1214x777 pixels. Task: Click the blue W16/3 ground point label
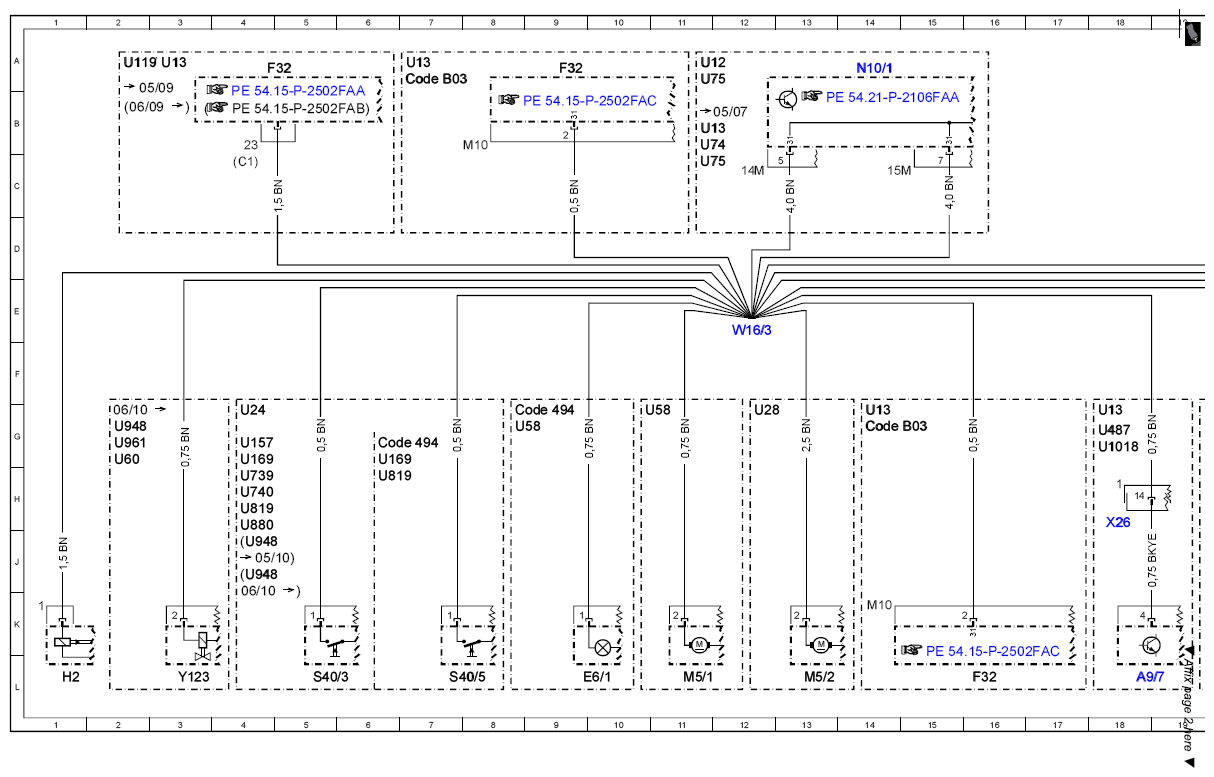(x=752, y=330)
